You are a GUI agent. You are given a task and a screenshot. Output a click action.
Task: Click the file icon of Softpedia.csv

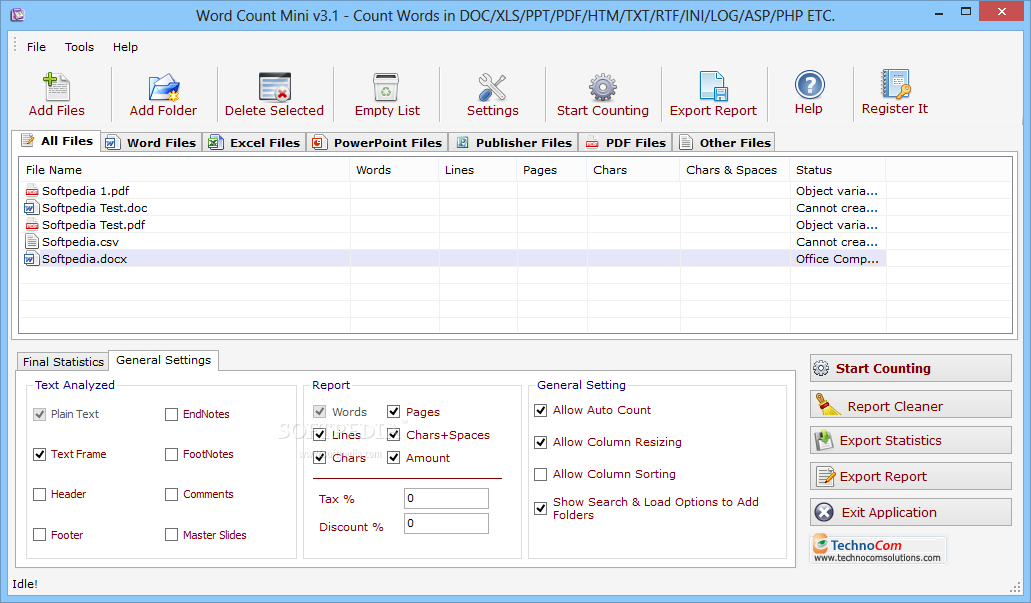[31, 241]
